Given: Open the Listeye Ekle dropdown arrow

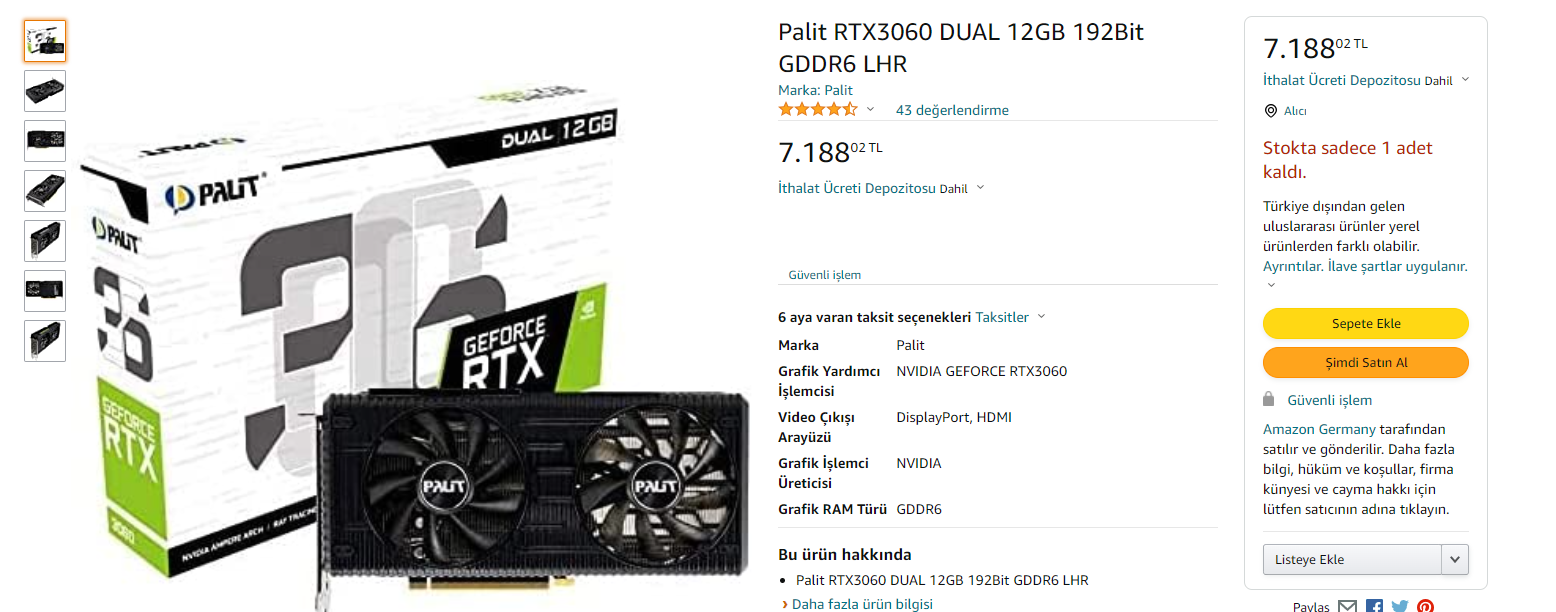Looking at the screenshot, I should pyautogui.click(x=1455, y=560).
